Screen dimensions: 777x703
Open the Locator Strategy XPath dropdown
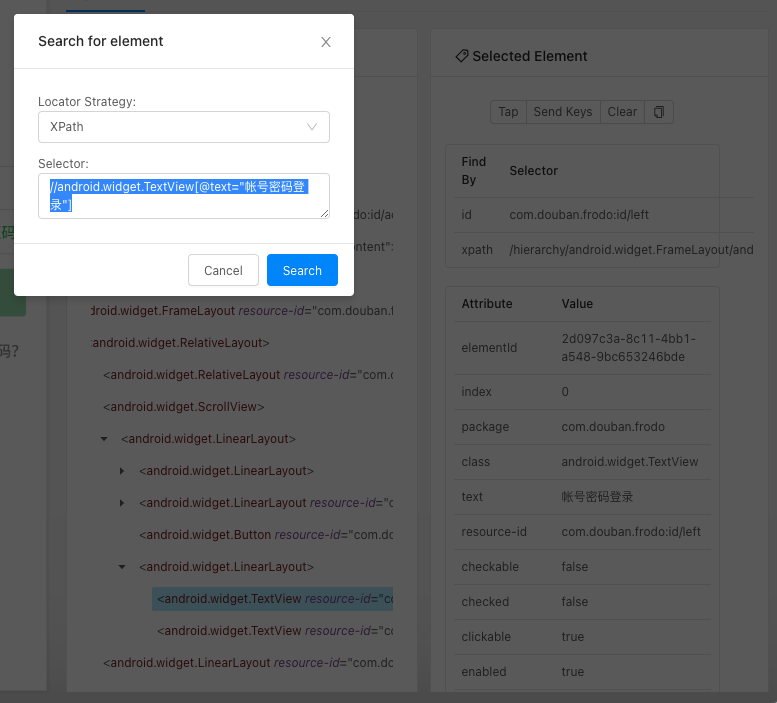pos(183,127)
